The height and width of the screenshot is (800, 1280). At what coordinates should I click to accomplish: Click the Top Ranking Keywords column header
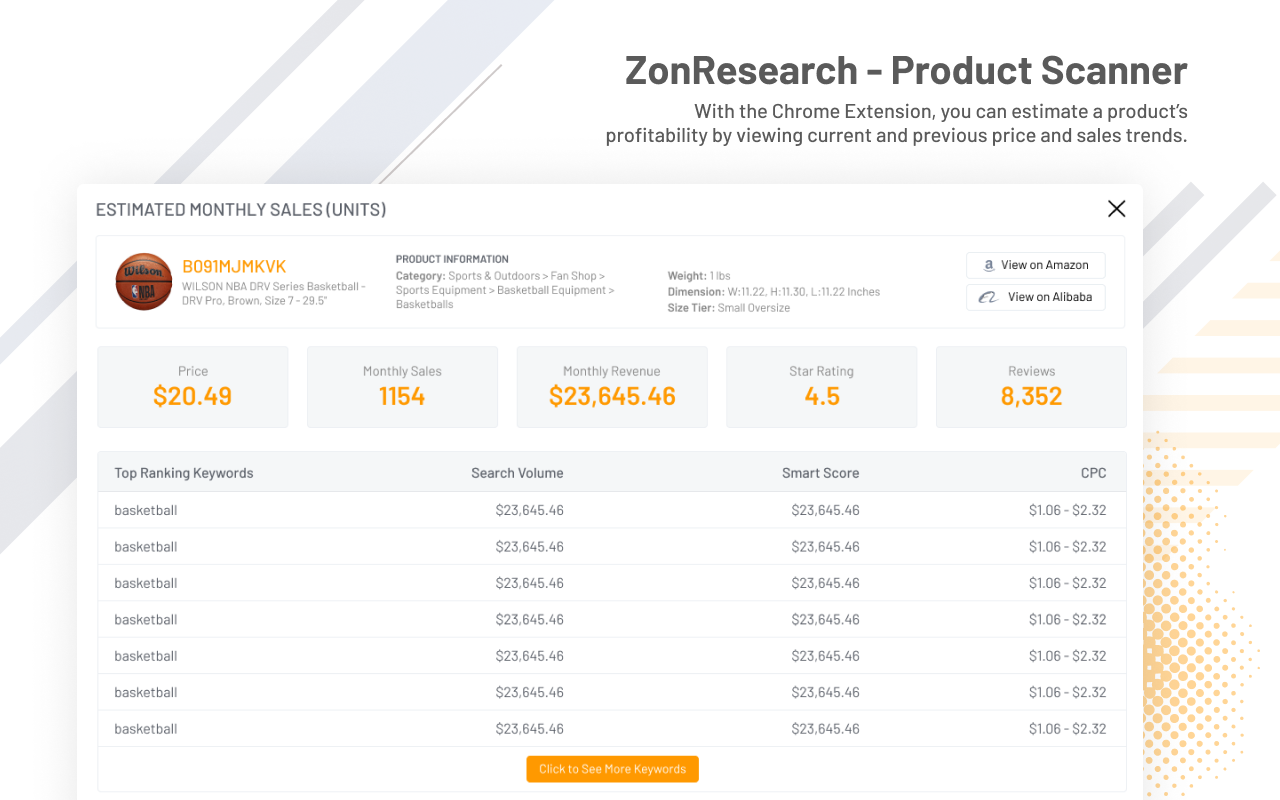(184, 473)
